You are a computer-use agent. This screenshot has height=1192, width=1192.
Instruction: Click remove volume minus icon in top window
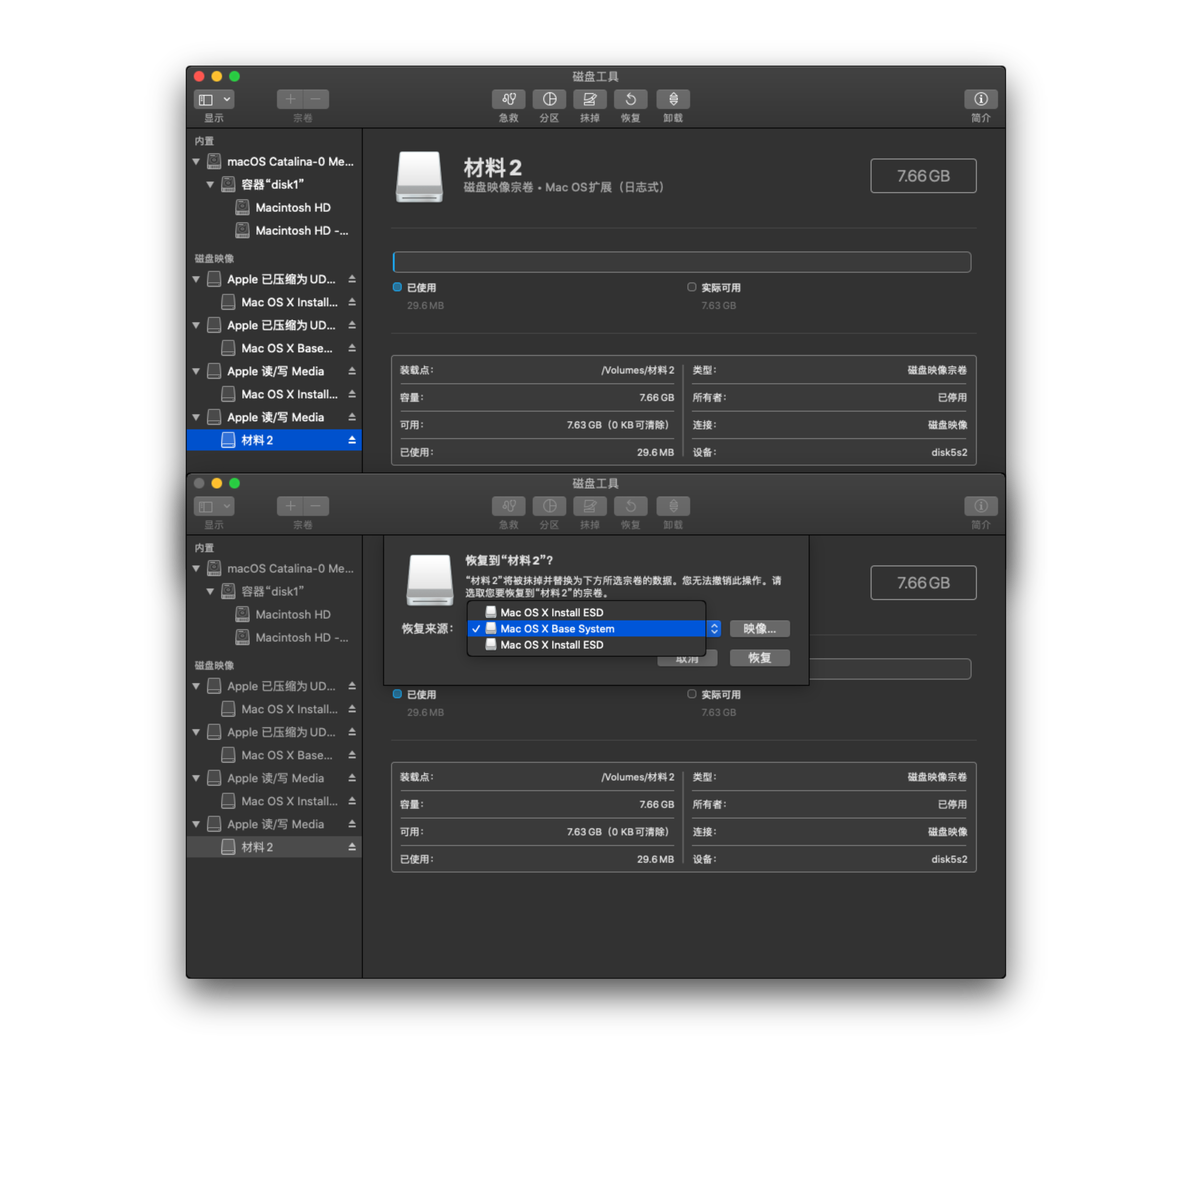pos(315,100)
